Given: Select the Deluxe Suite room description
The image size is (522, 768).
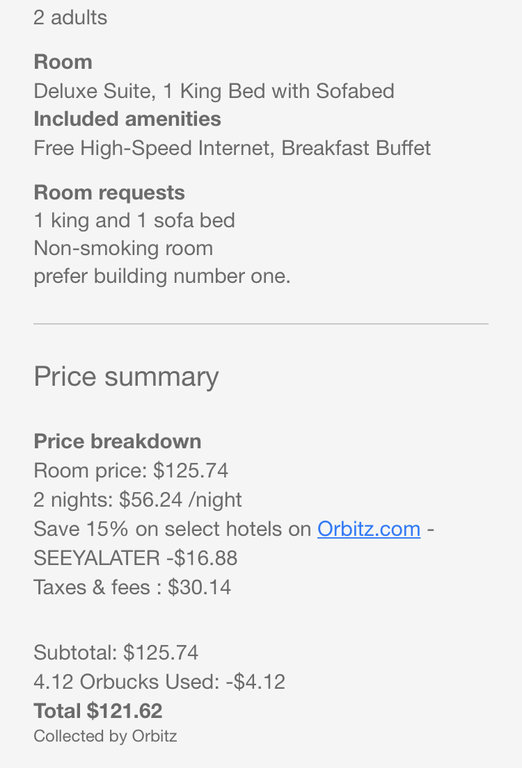Looking at the screenshot, I should (x=214, y=91).
